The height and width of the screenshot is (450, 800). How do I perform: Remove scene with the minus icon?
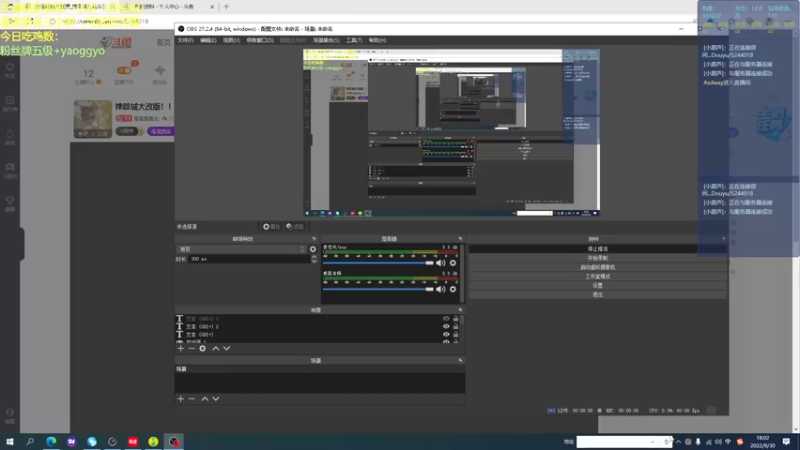[x=191, y=398]
